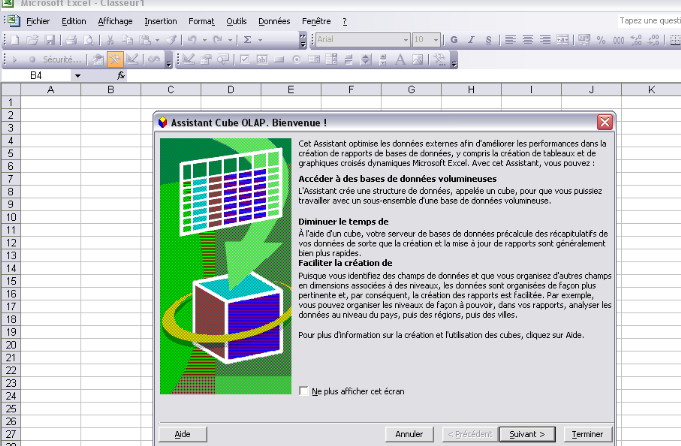
Task: Click the Undo arrow icon
Action: [192, 40]
